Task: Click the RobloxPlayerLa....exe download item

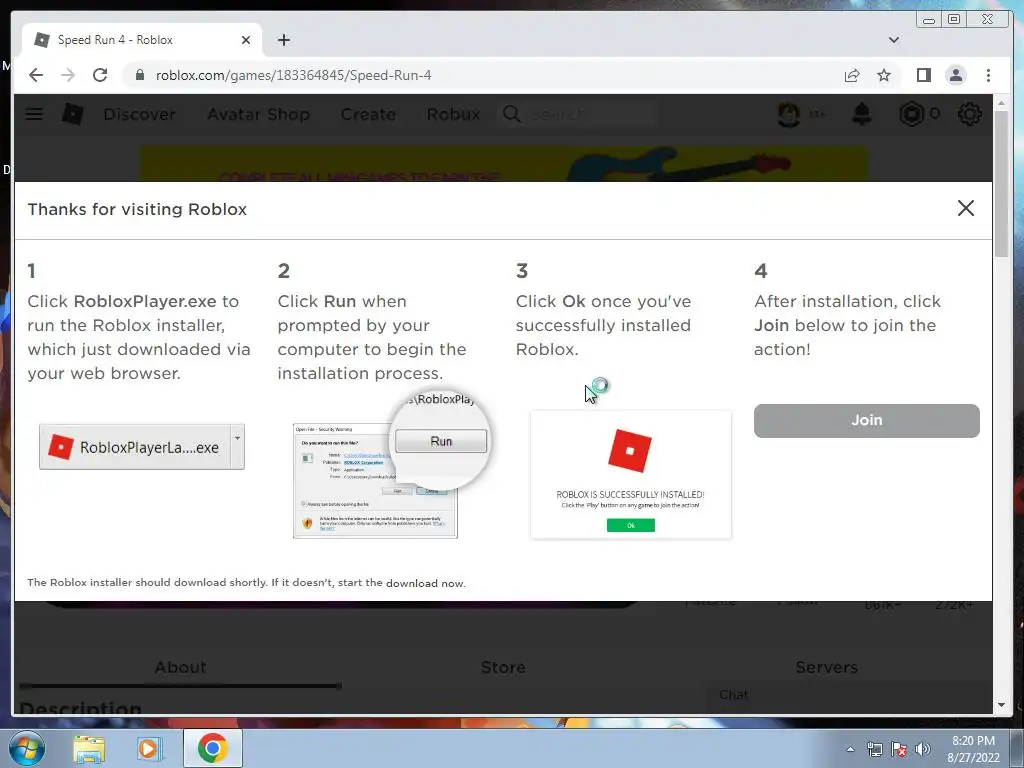Action: [x=135, y=447]
